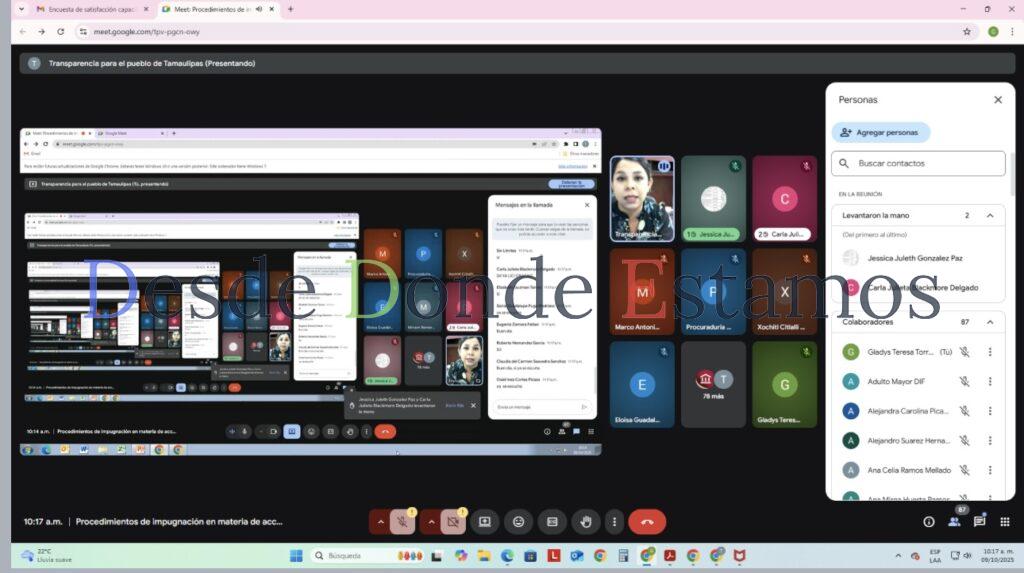1024x573 pixels.
Task: Click the Agregar personas button
Action: click(x=880, y=132)
